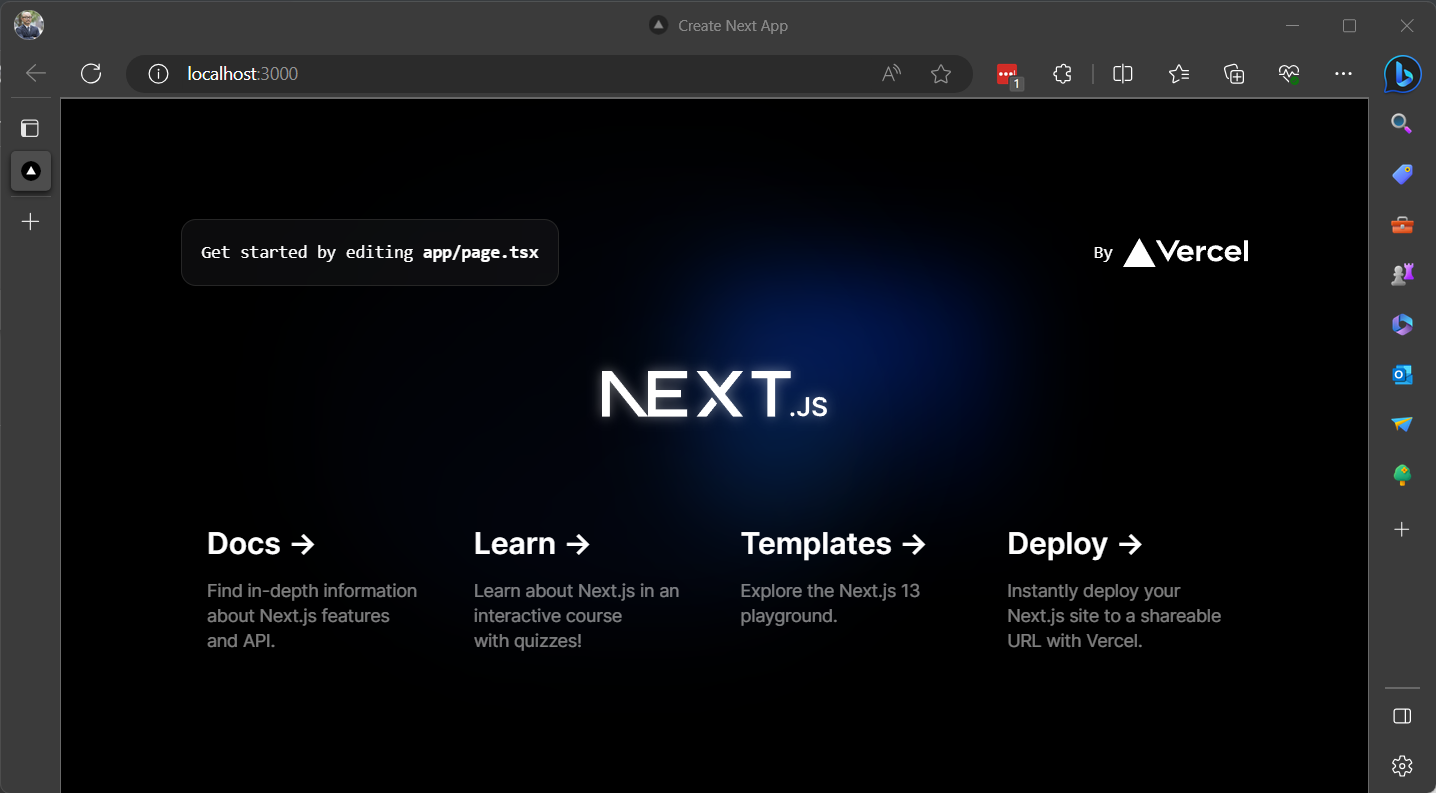Open sidebar settings gear

click(x=1402, y=766)
